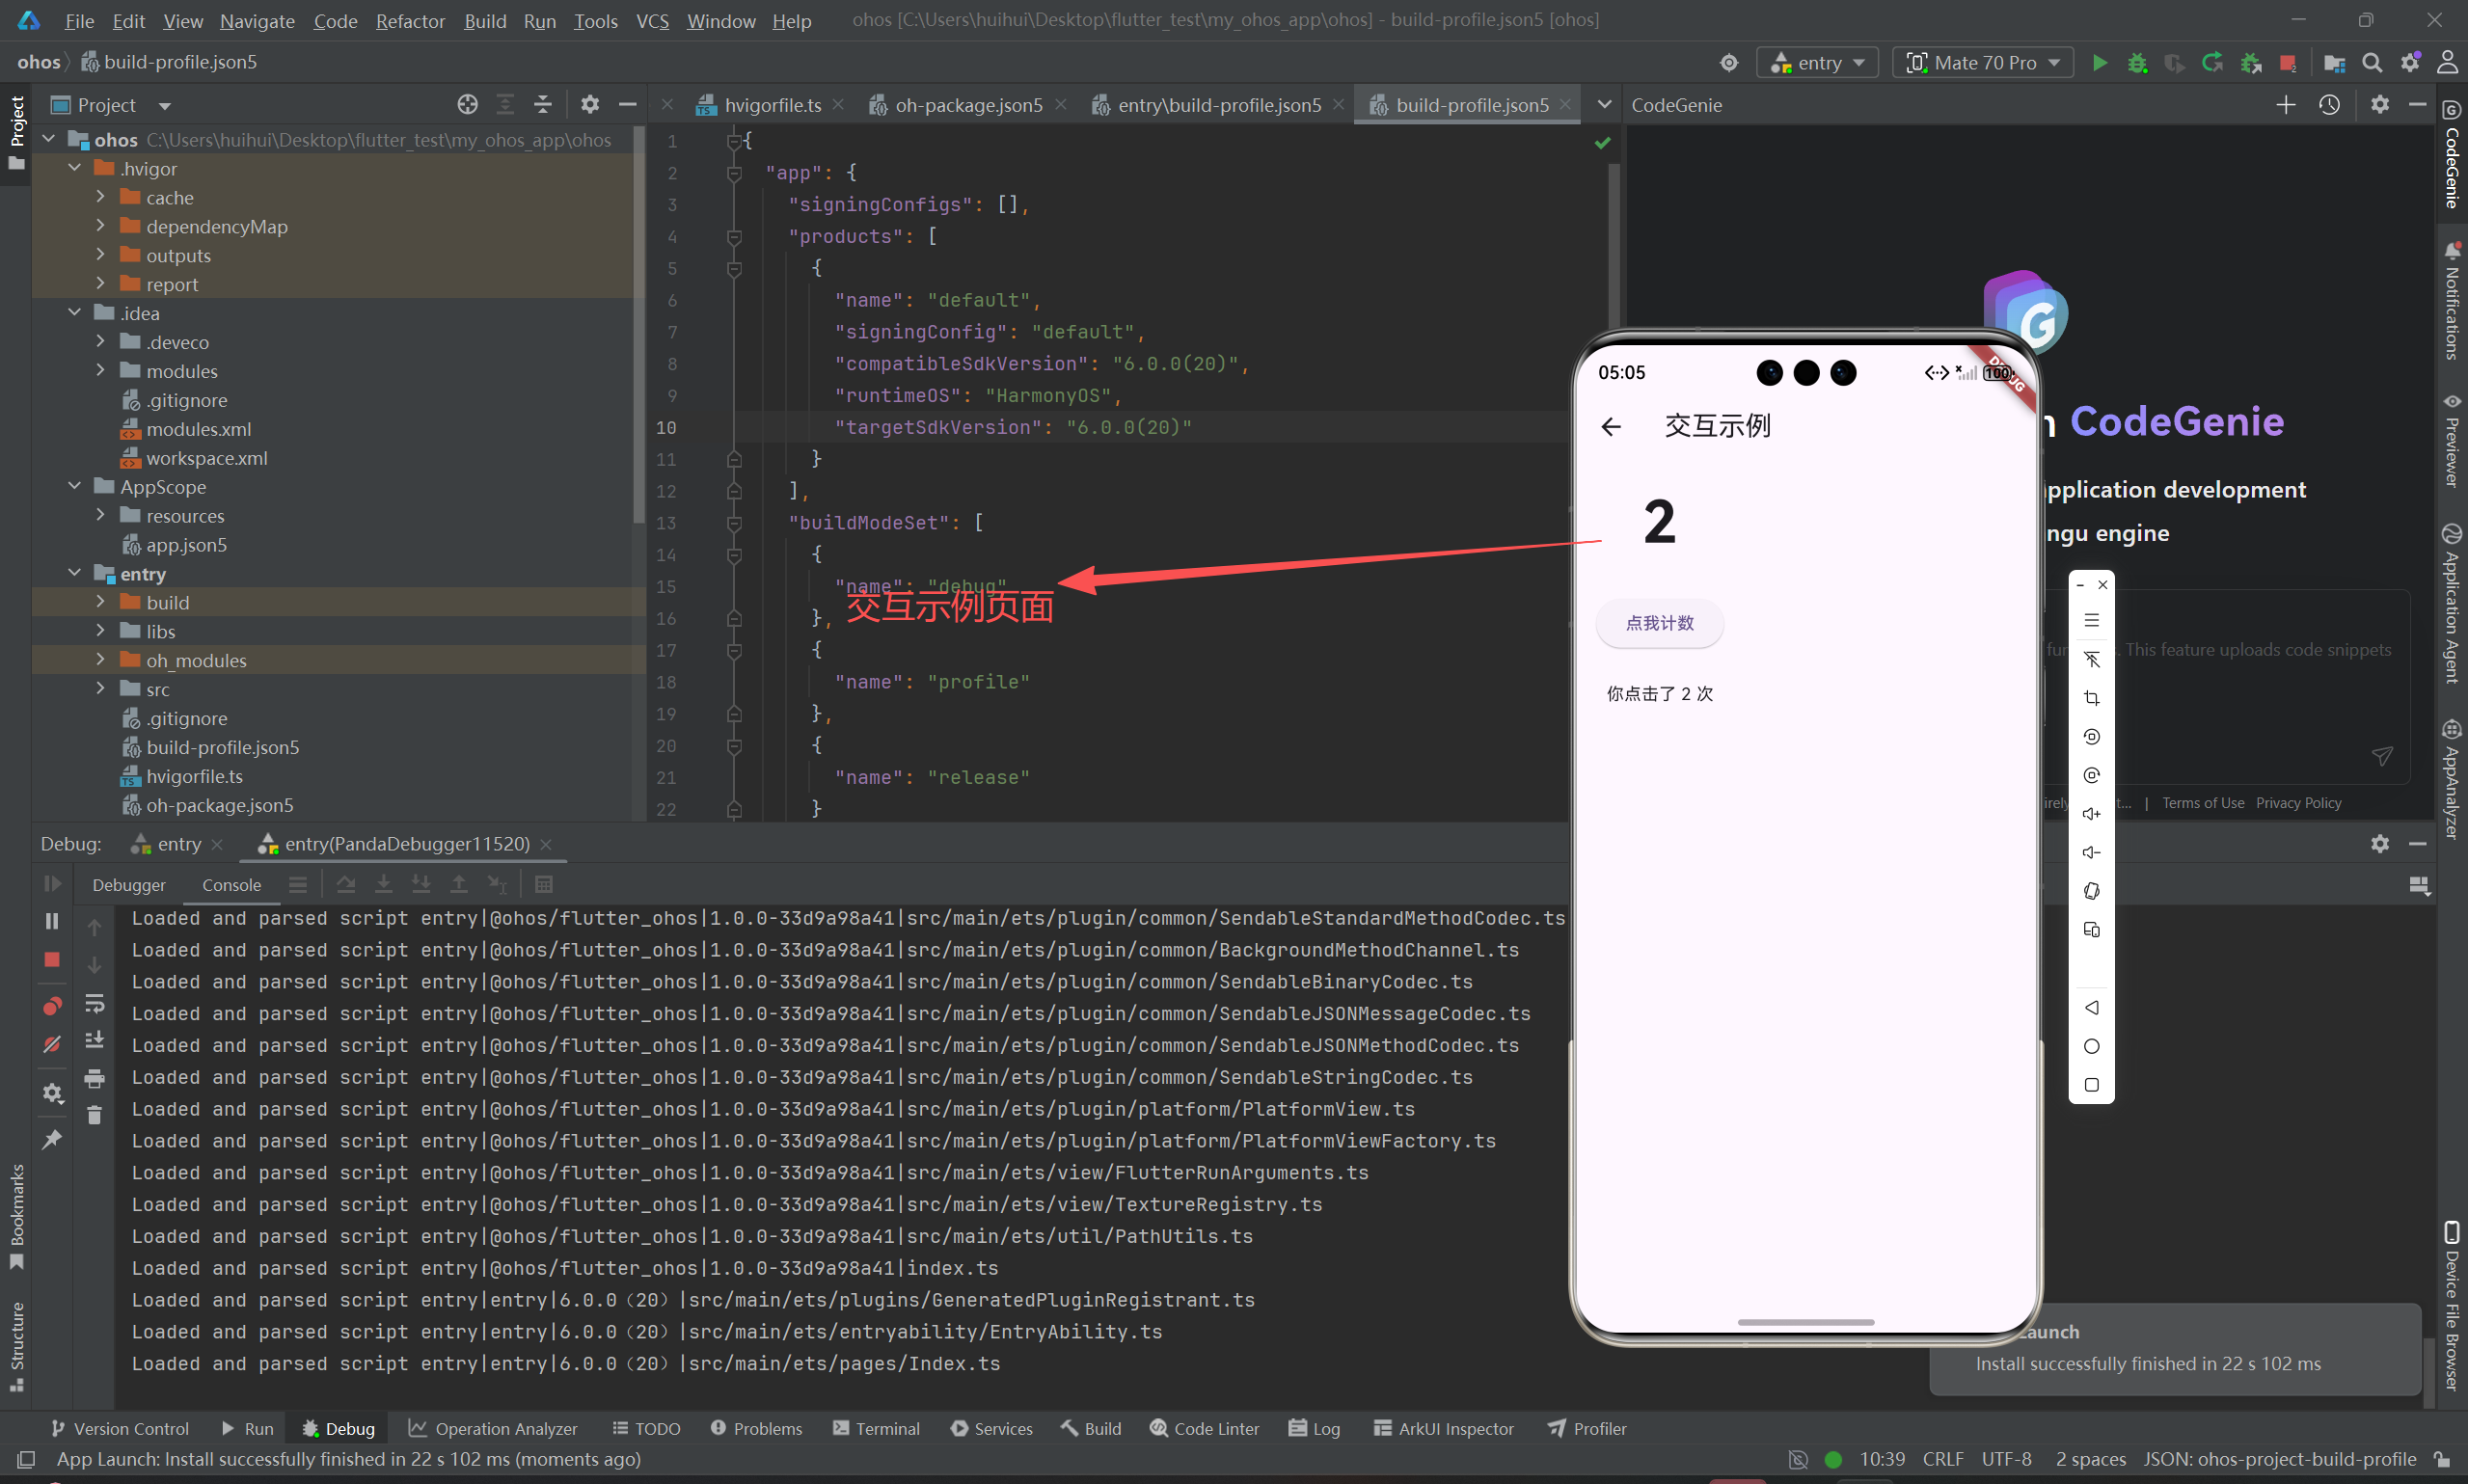The image size is (2468, 1484).
Task: Stop the debug session red square
Action: (x=52, y=959)
